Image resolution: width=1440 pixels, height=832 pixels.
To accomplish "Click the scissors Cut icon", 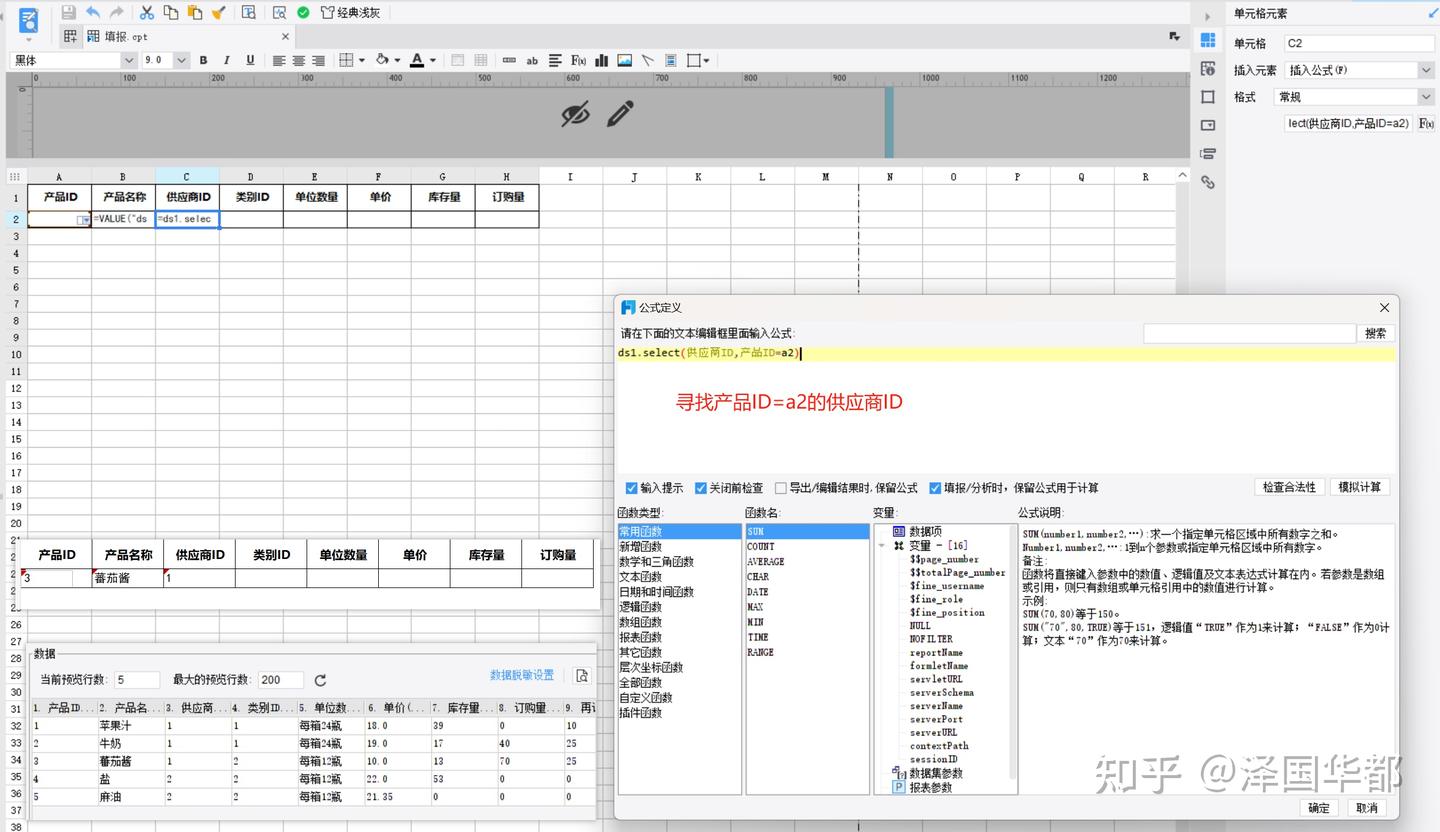I will click(x=147, y=12).
